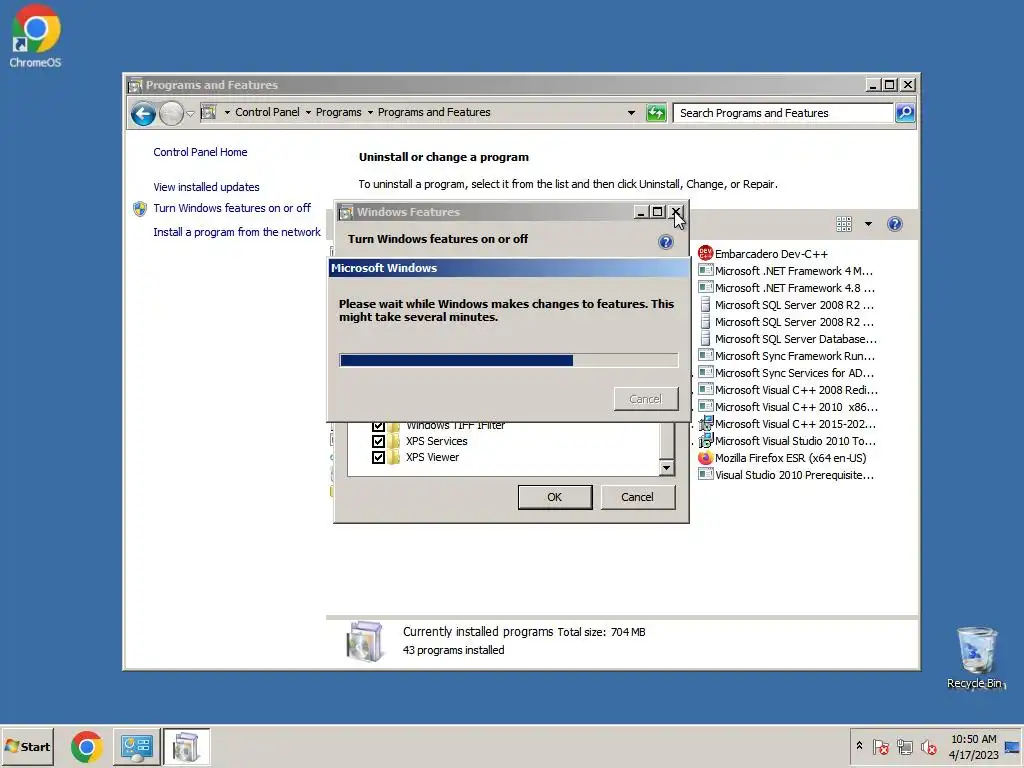Open the address bar history dropdown
1024x768 pixels.
631,113
